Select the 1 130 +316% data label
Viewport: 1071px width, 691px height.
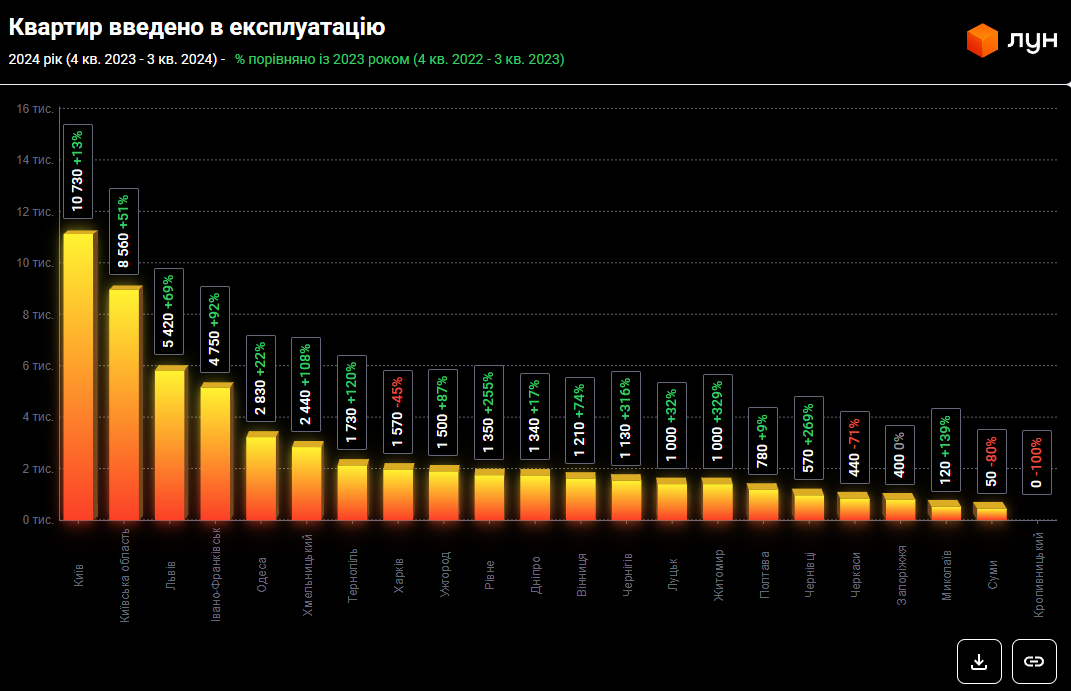pos(626,417)
